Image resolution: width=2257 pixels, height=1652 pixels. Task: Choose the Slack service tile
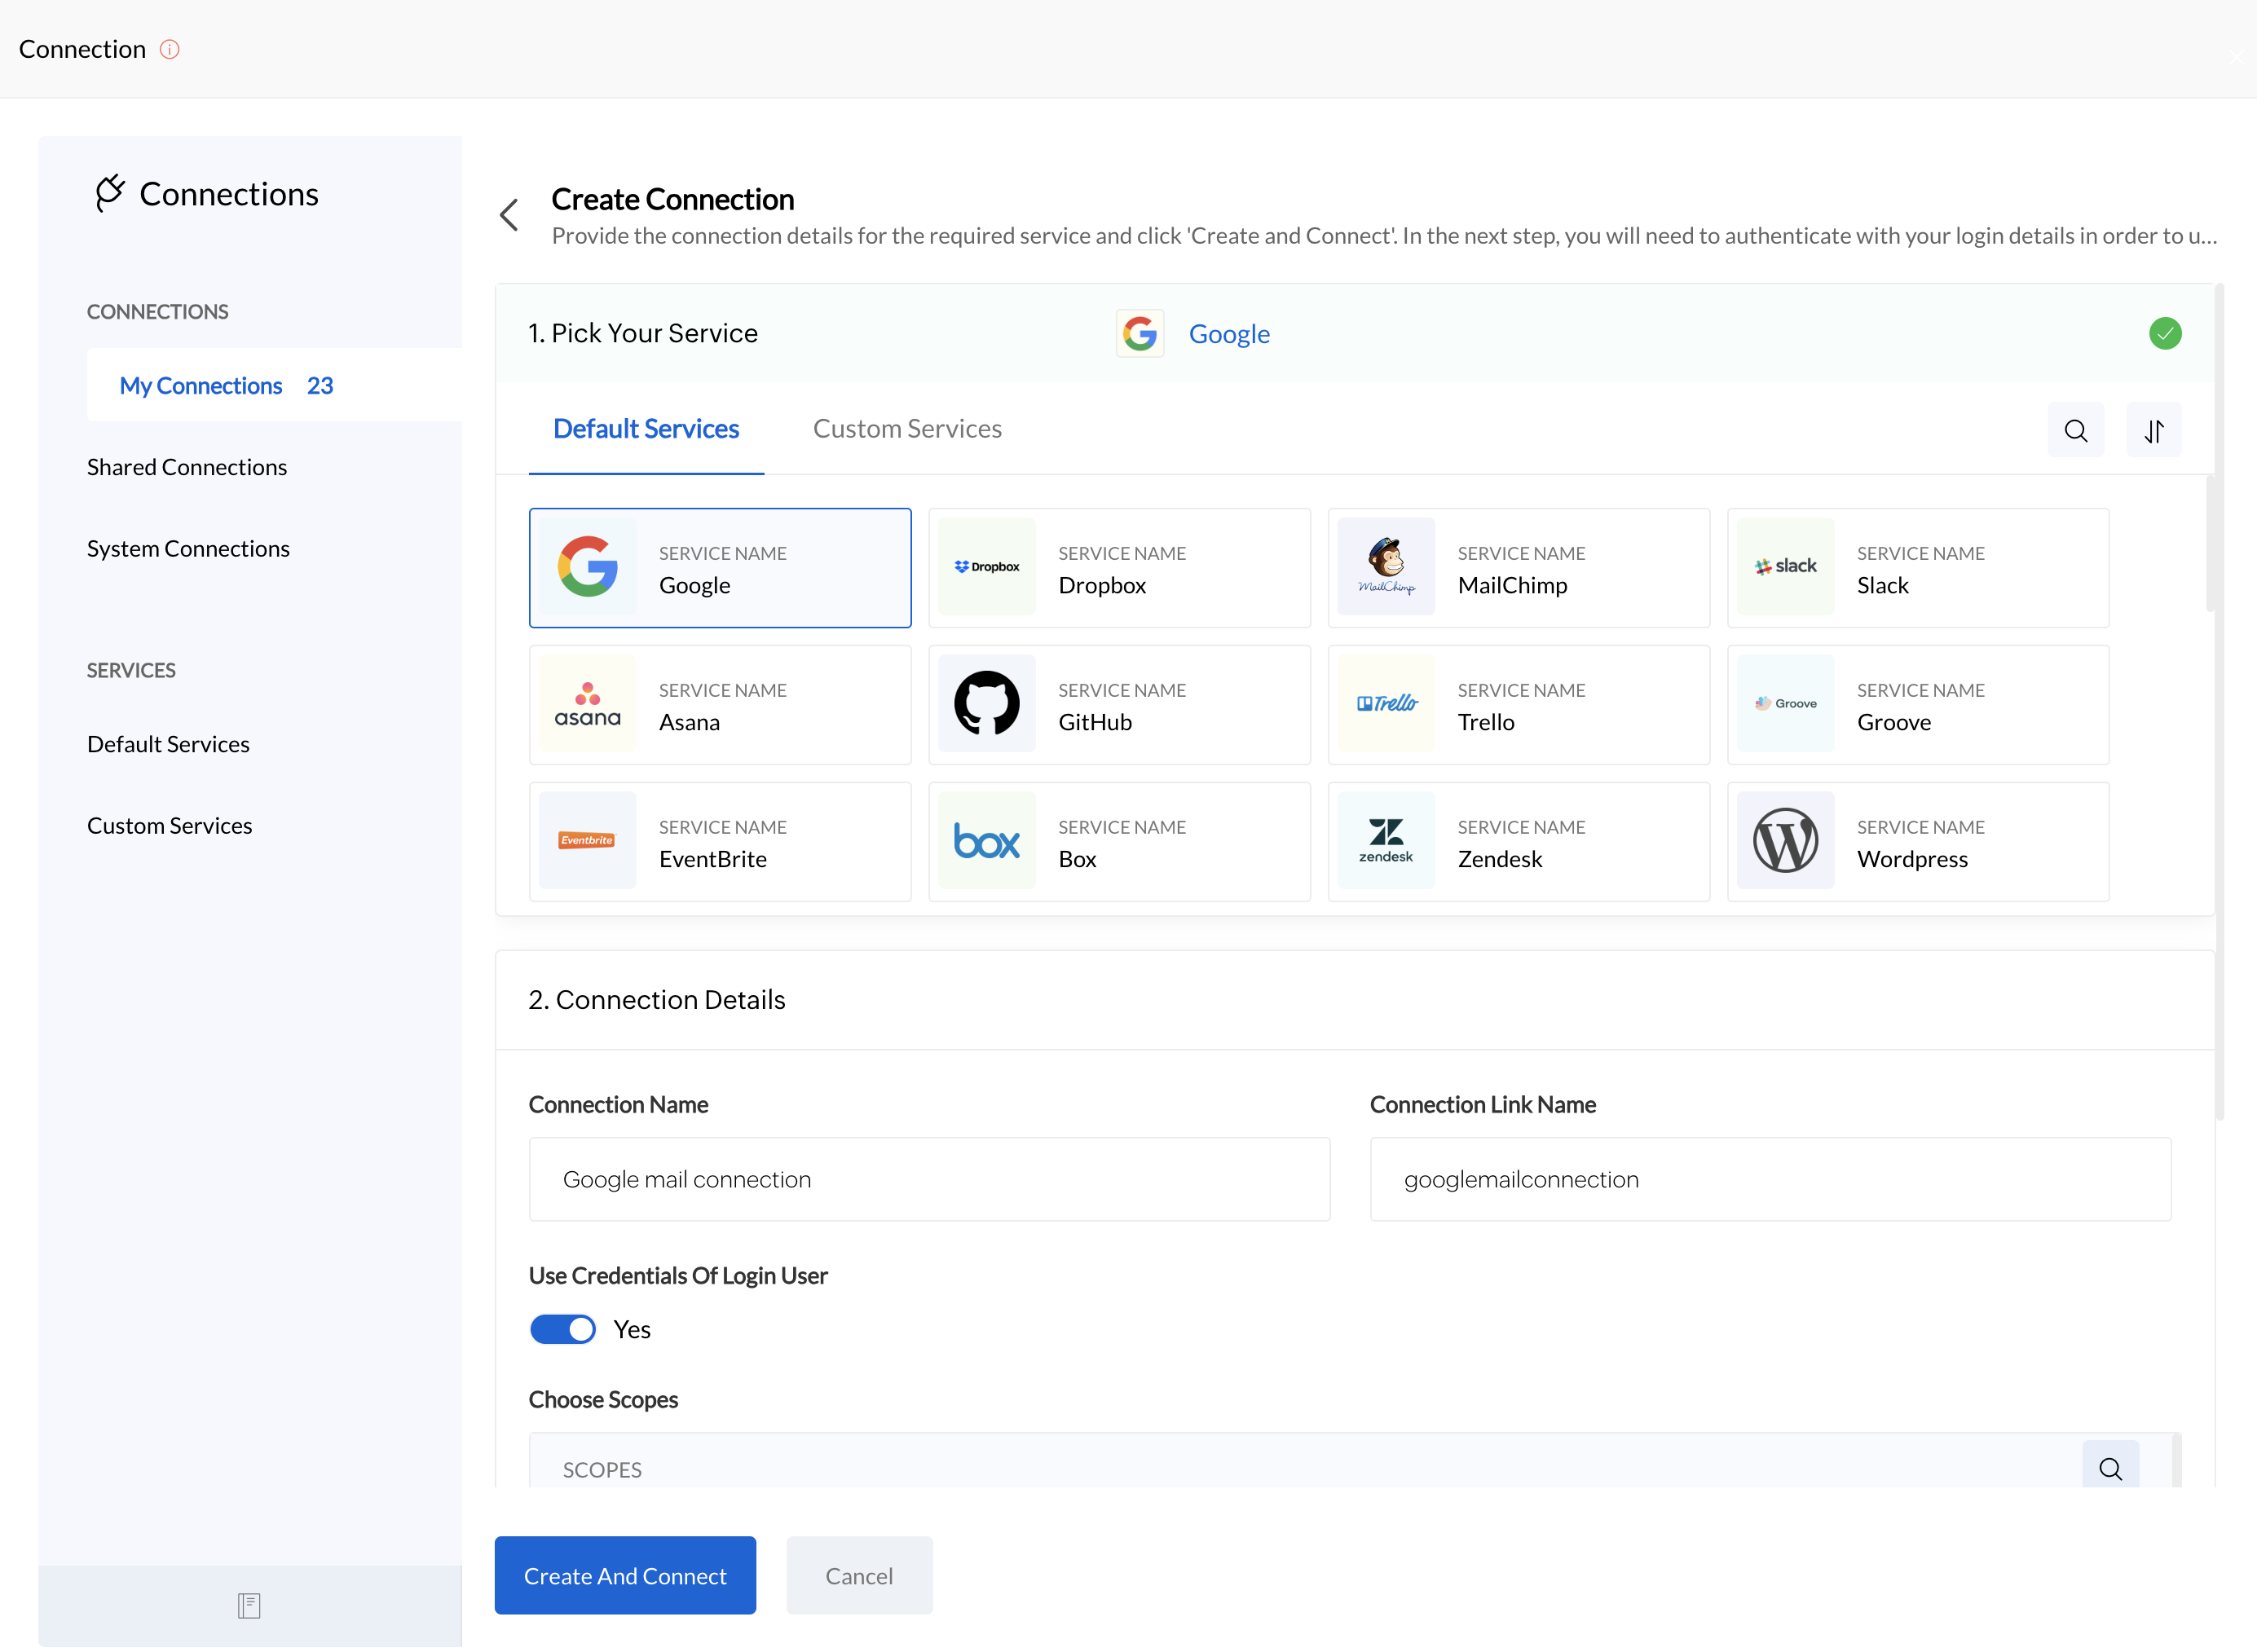tap(1917, 568)
